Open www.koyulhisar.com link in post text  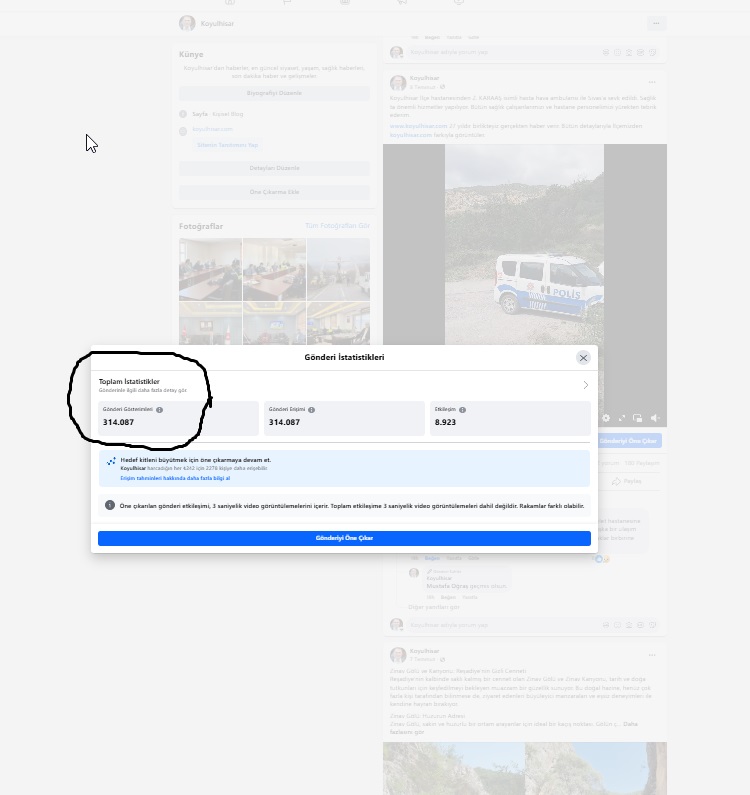tap(418, 126)
